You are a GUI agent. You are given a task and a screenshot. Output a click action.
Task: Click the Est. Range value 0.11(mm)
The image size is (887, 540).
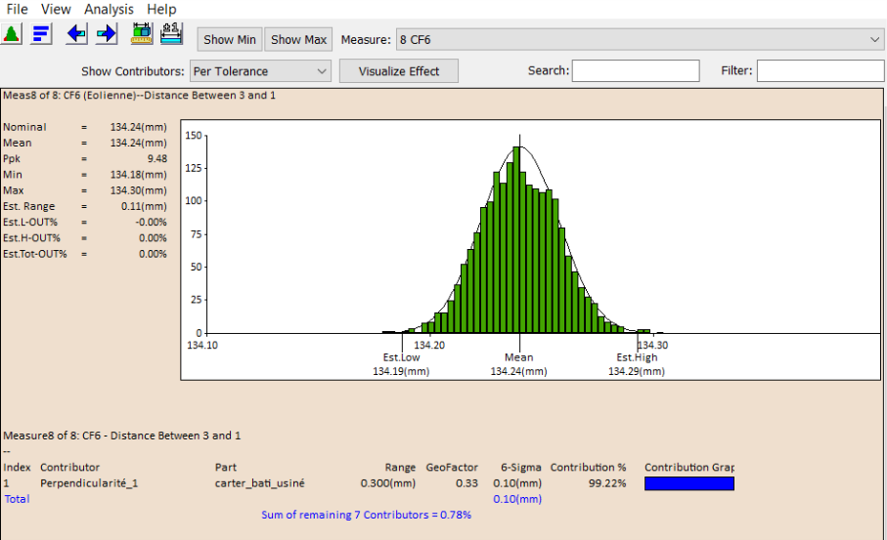[x=144, y=206]
